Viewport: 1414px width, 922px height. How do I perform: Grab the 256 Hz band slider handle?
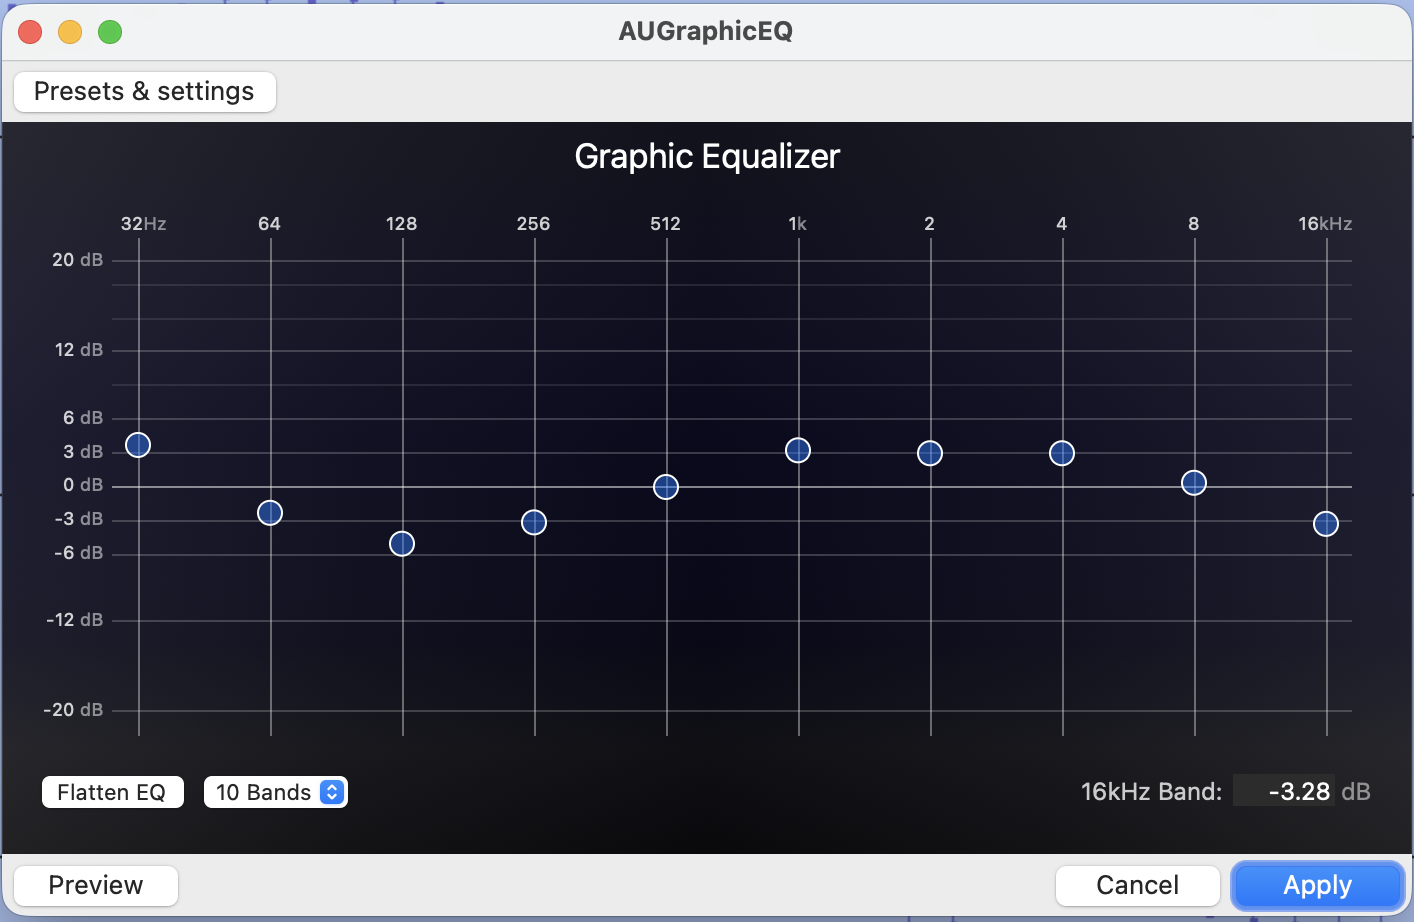click(534, 522)
